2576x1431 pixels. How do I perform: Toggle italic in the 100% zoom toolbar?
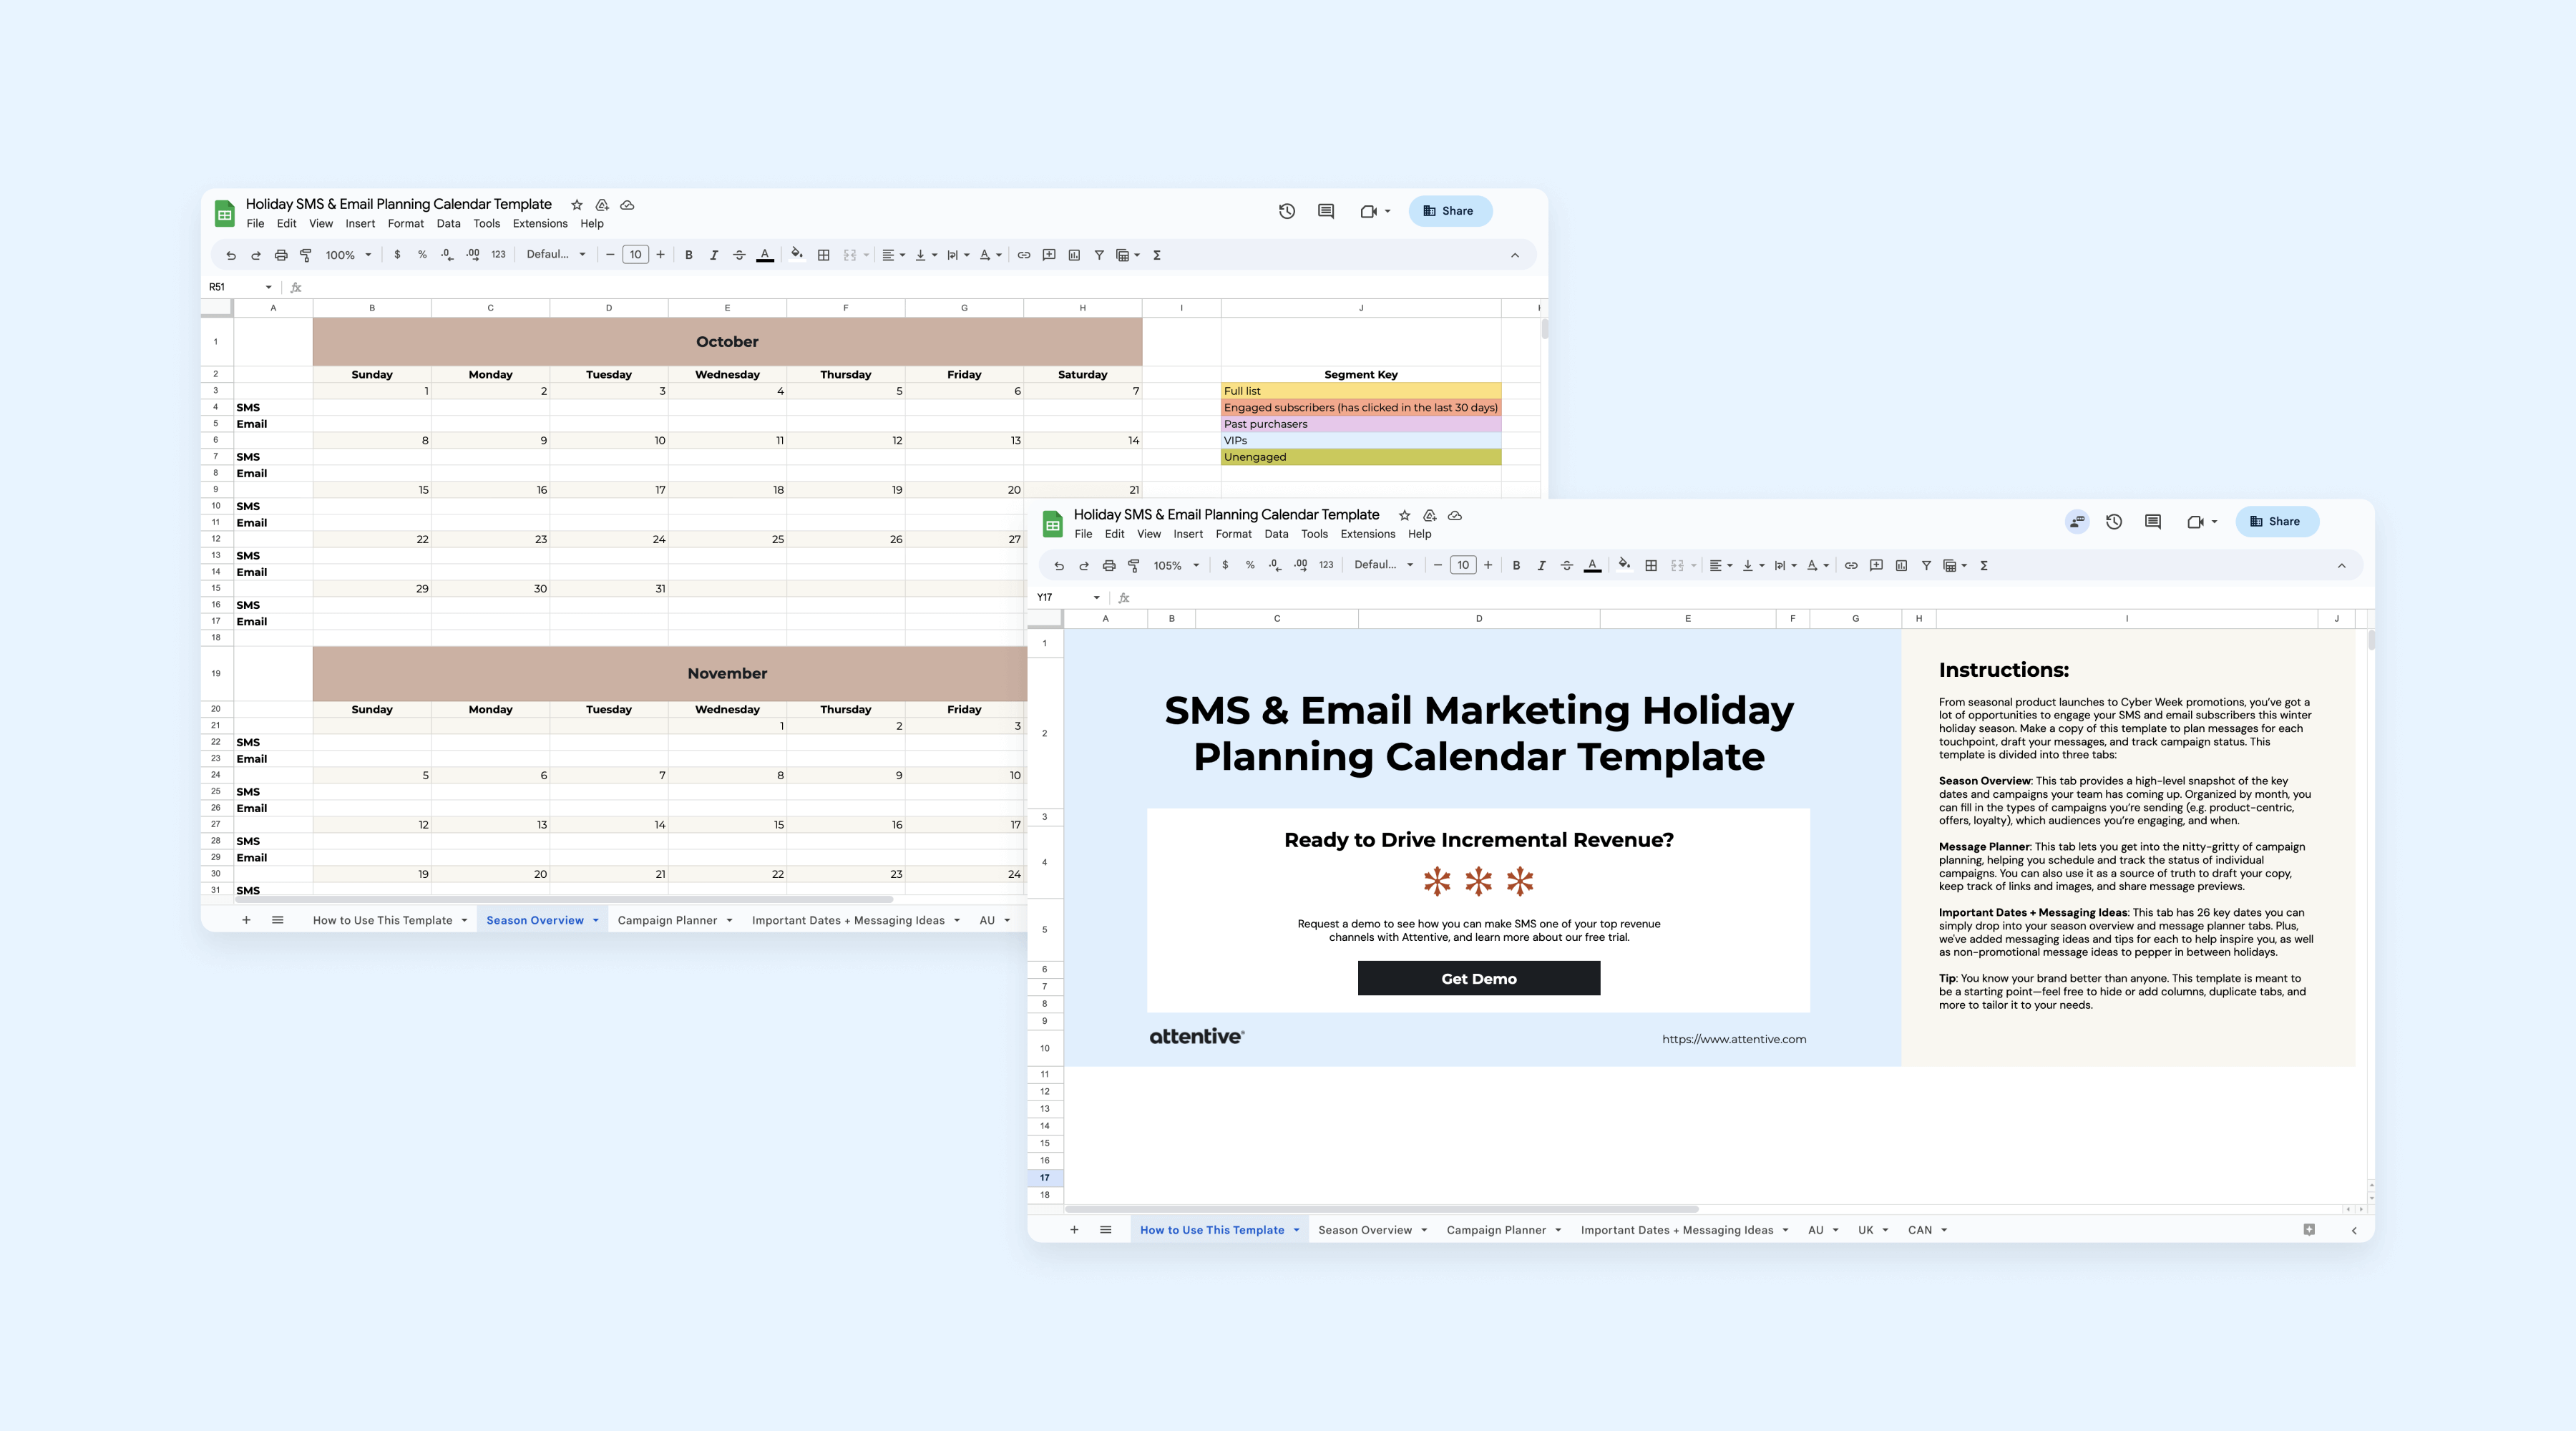coord(714,255)
